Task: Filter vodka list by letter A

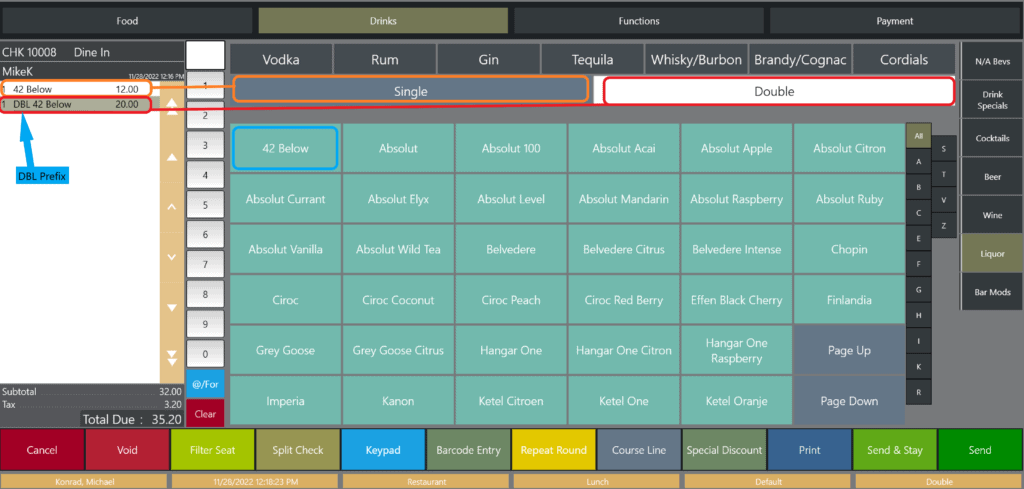Action: pyautogui.click(x=919, y=161)
